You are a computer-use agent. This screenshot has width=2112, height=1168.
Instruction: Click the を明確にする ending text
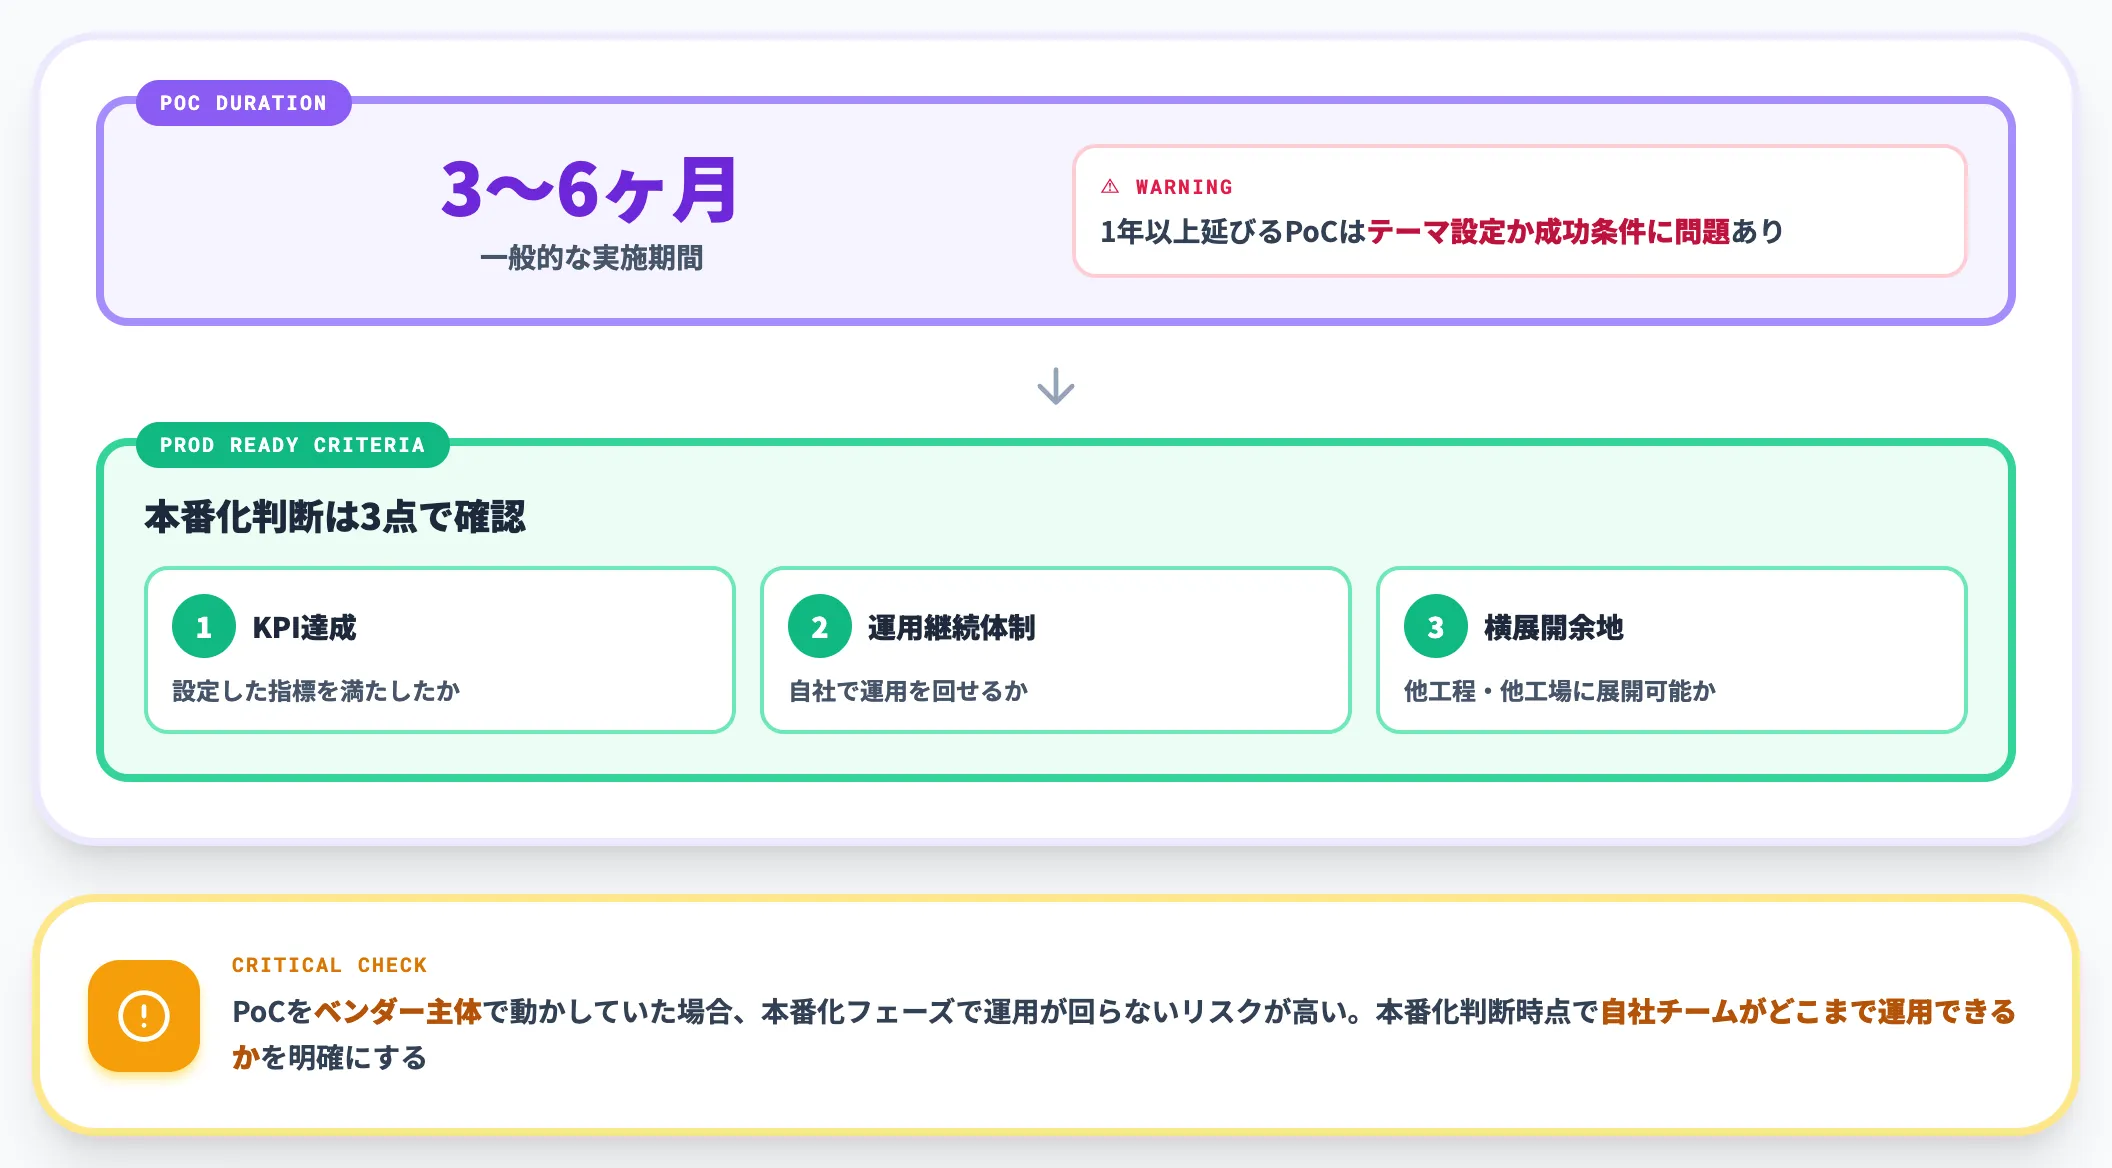[344, 1058]
